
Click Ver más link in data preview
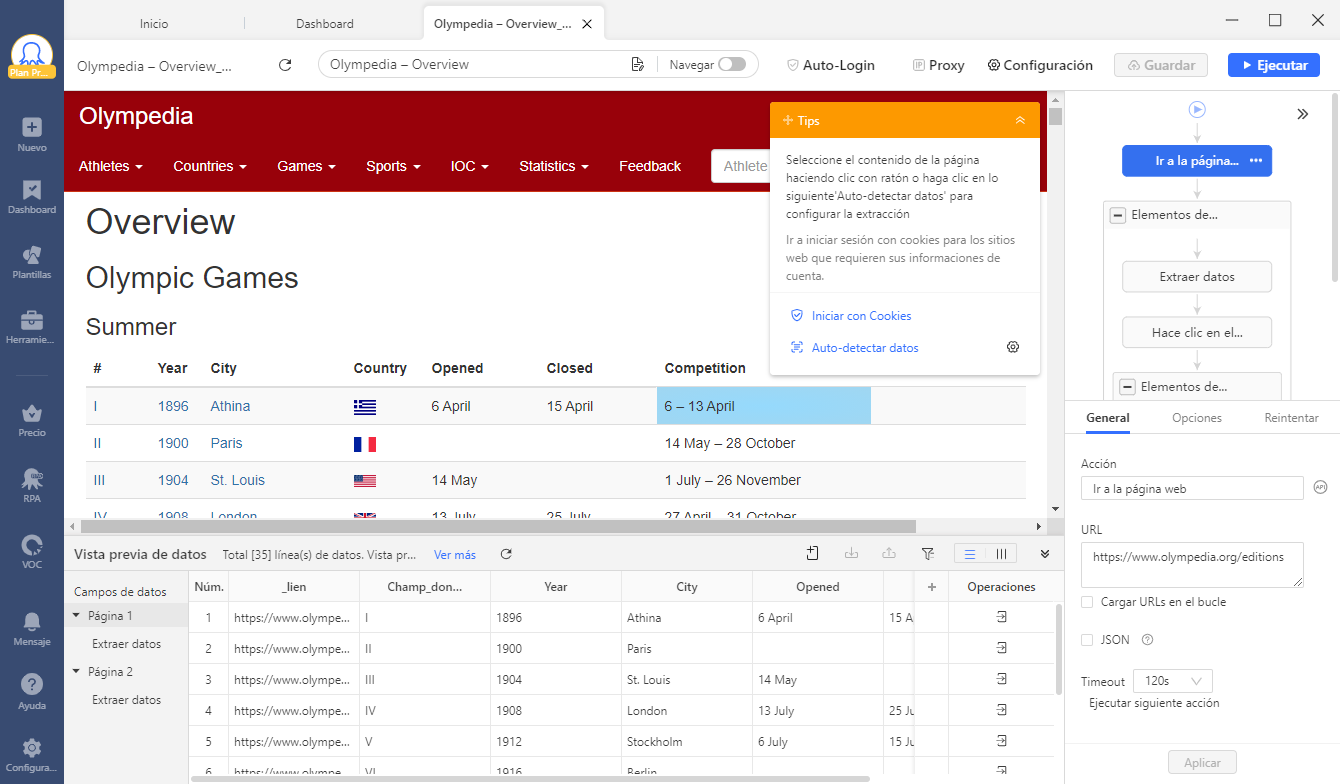(x=455, y=554)
